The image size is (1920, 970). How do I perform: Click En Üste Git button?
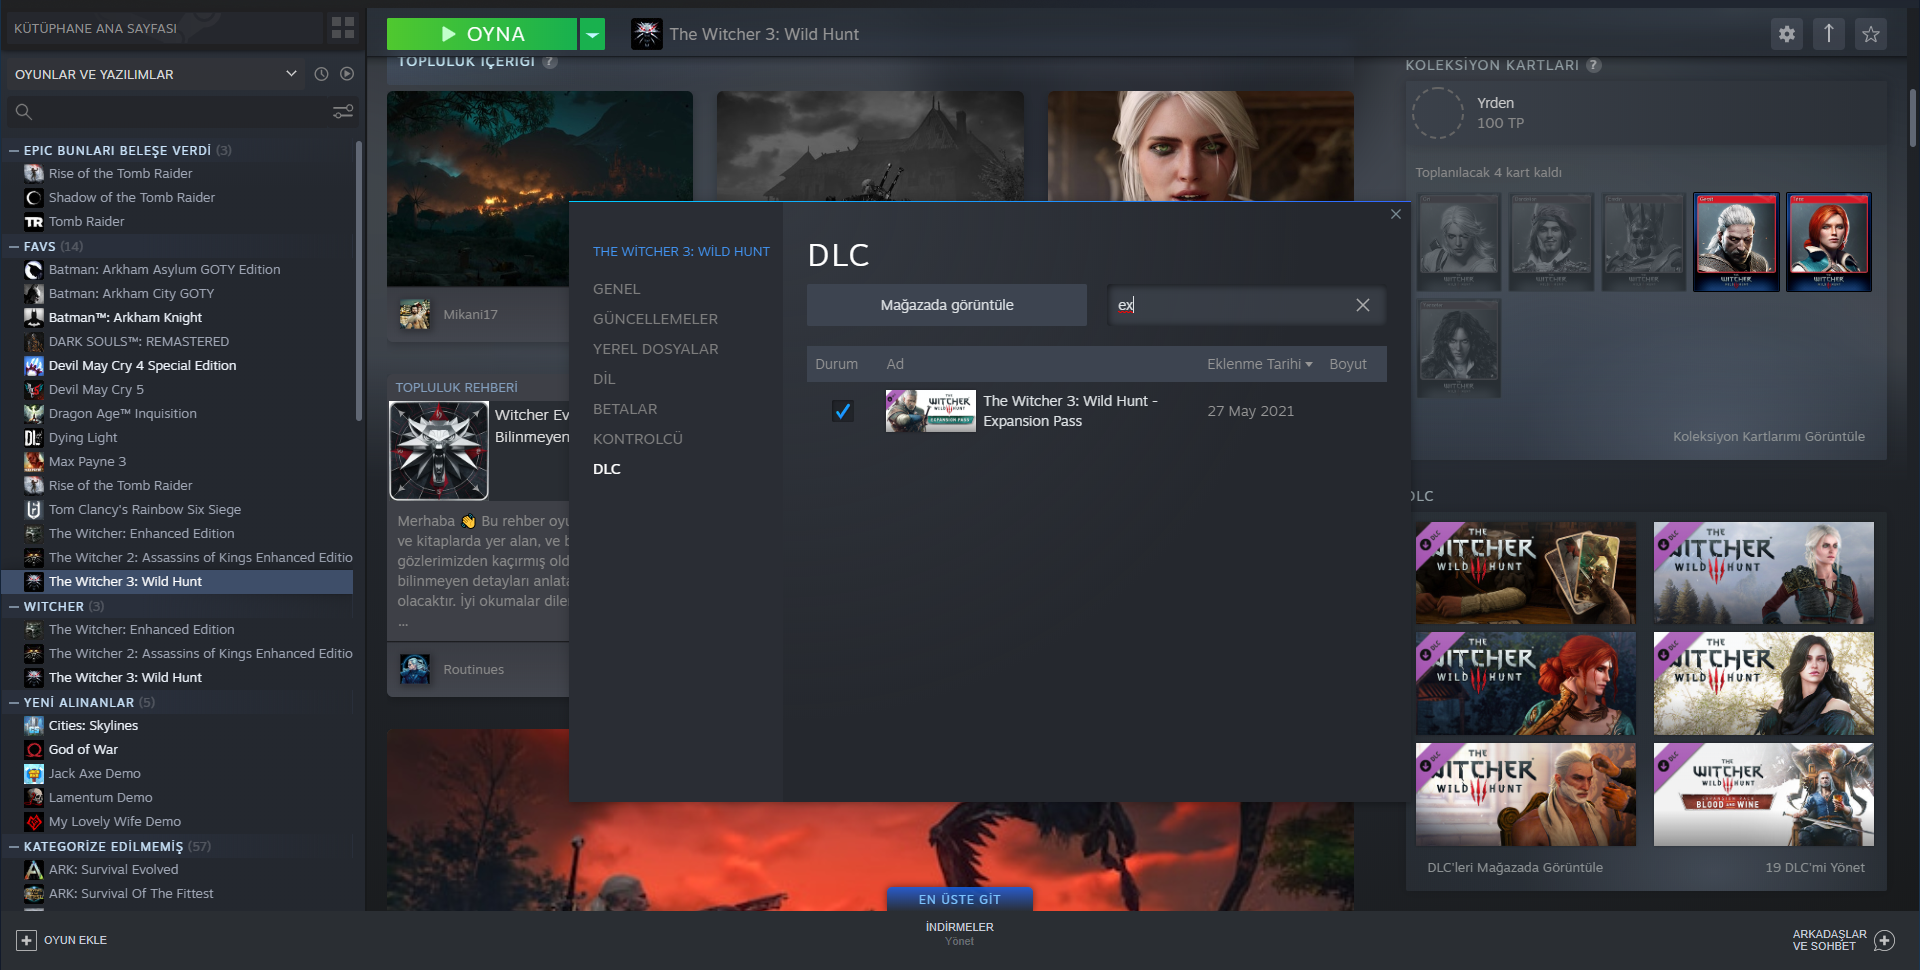click(960, 899)
